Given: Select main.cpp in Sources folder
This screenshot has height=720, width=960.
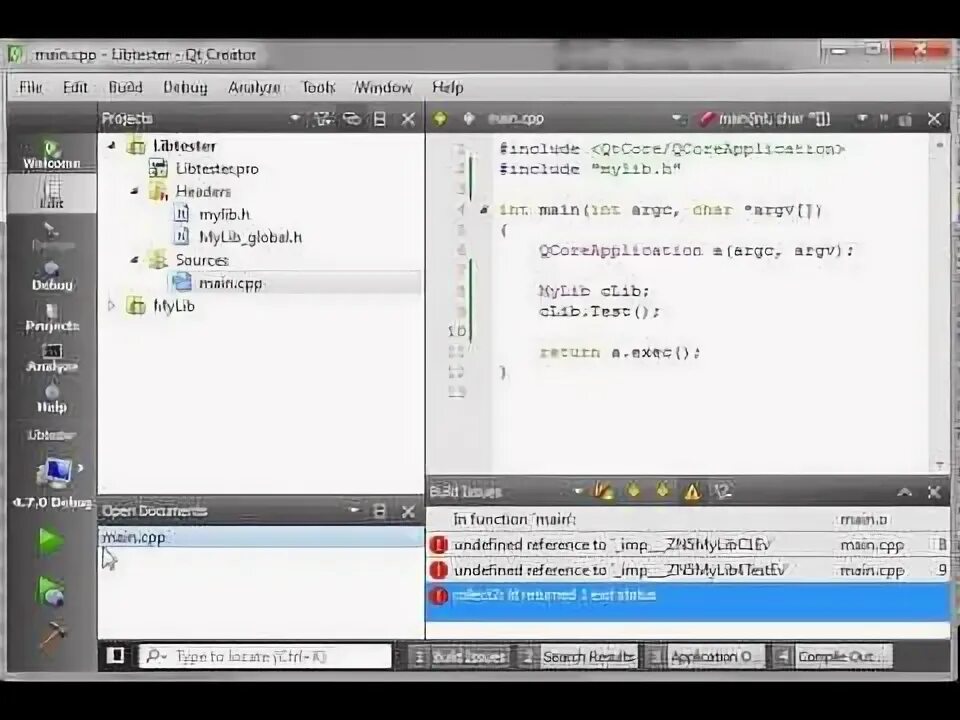Looking at the screenshot, I should pyautogui.click(x=230, y=283).
